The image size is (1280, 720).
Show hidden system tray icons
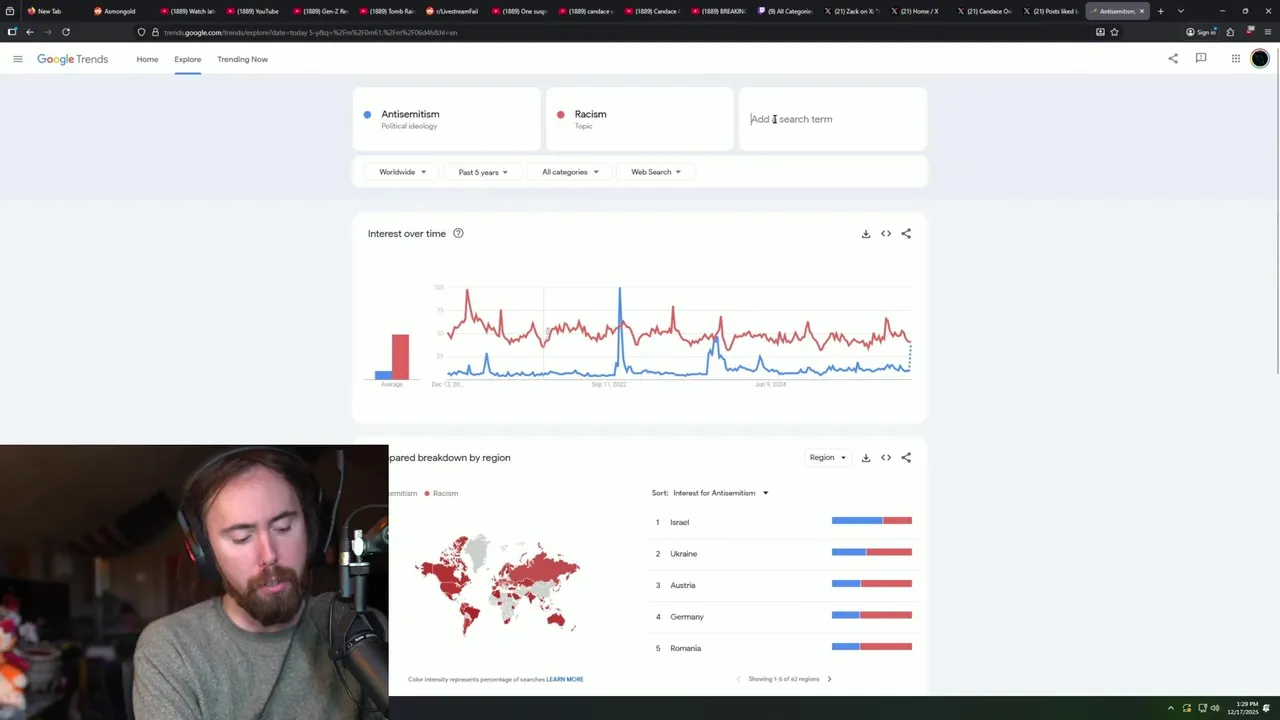(1171, 708)
